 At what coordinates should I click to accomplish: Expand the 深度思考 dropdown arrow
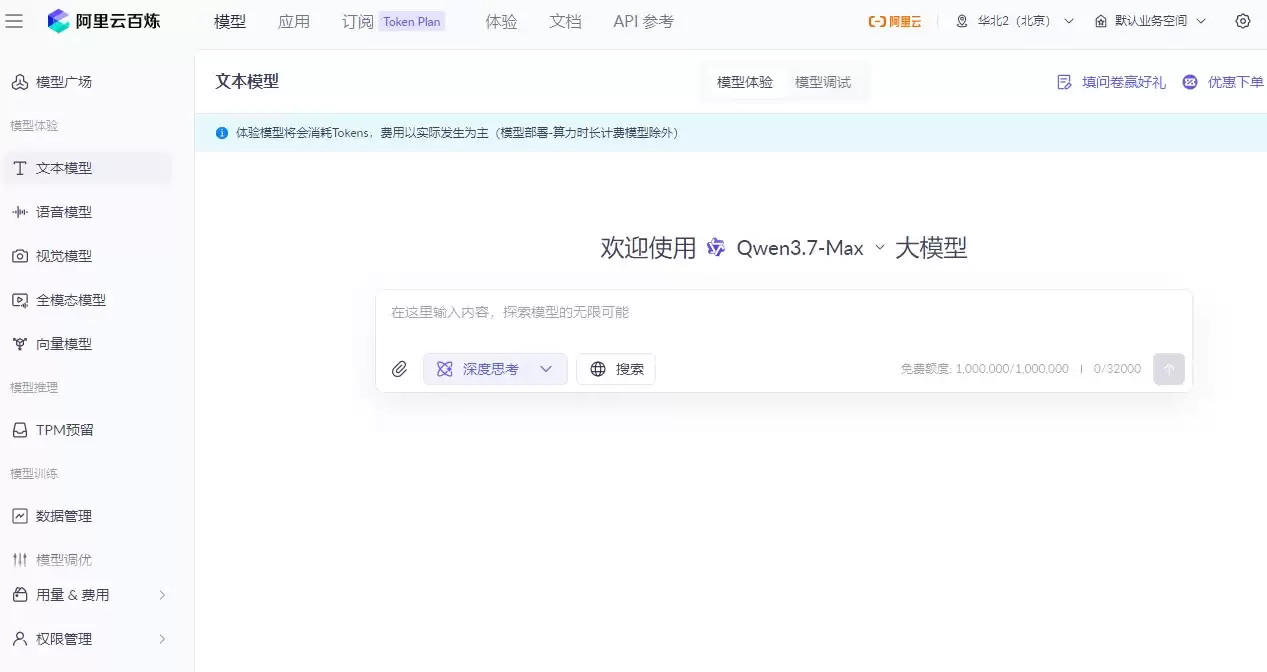546,369
